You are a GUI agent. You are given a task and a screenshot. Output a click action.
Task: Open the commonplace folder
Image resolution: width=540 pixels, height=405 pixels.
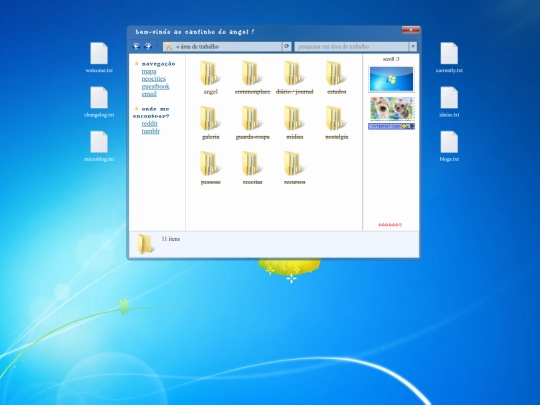[x=252, y=78]
